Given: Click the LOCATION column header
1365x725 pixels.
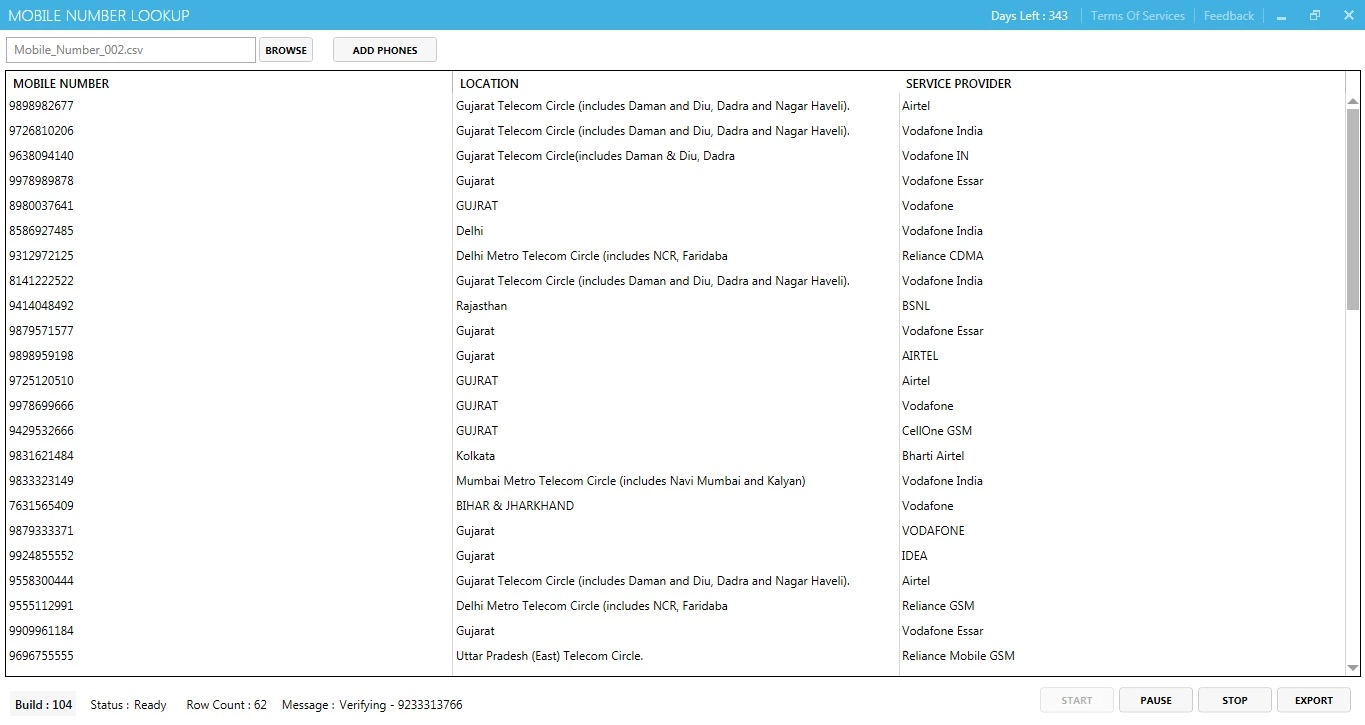Looking at the screenshot, I should coord(489,84).
